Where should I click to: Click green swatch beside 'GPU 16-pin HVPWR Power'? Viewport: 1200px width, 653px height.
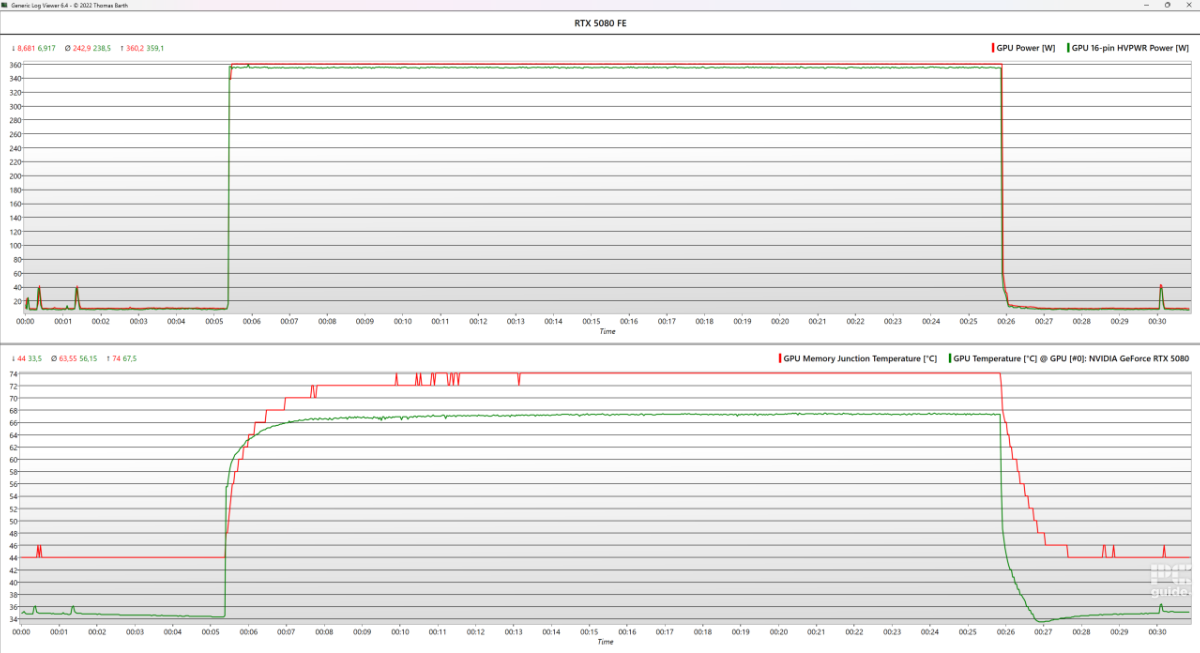1068,48
